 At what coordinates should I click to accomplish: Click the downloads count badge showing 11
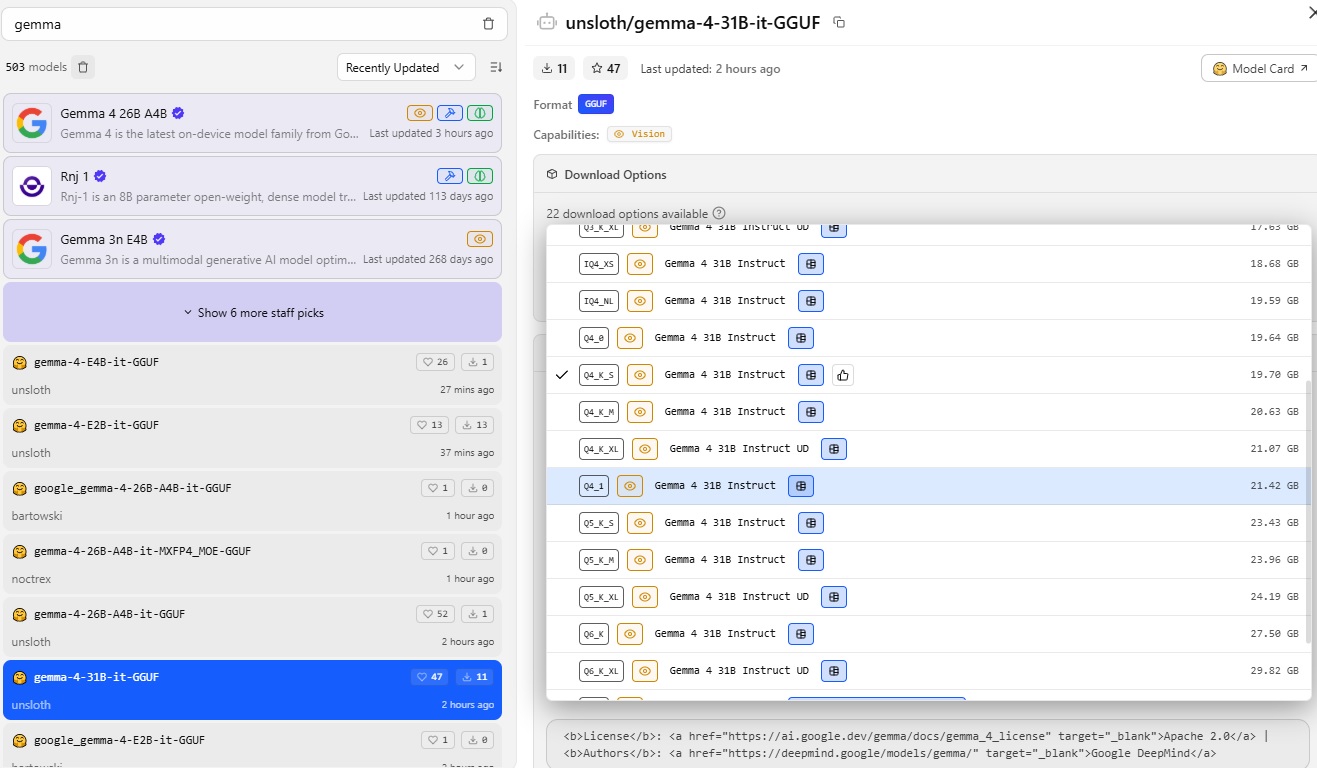[555, 69]
